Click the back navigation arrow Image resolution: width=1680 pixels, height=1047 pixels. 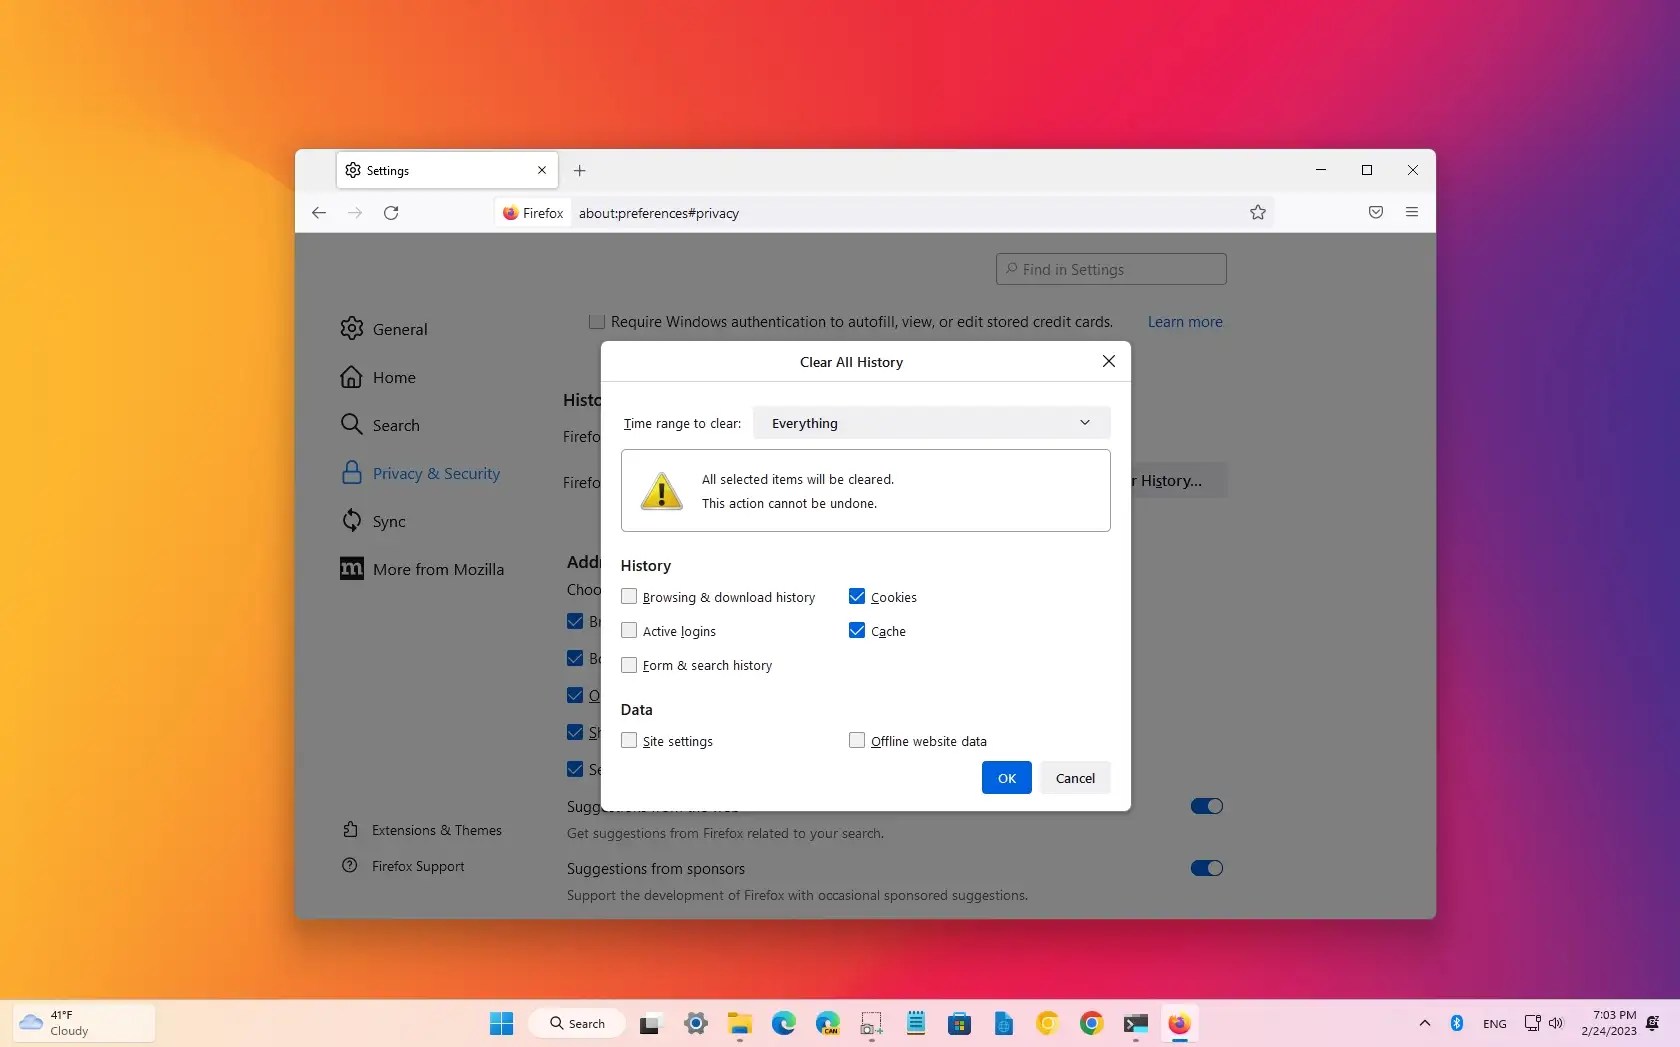tap(318, 213)
